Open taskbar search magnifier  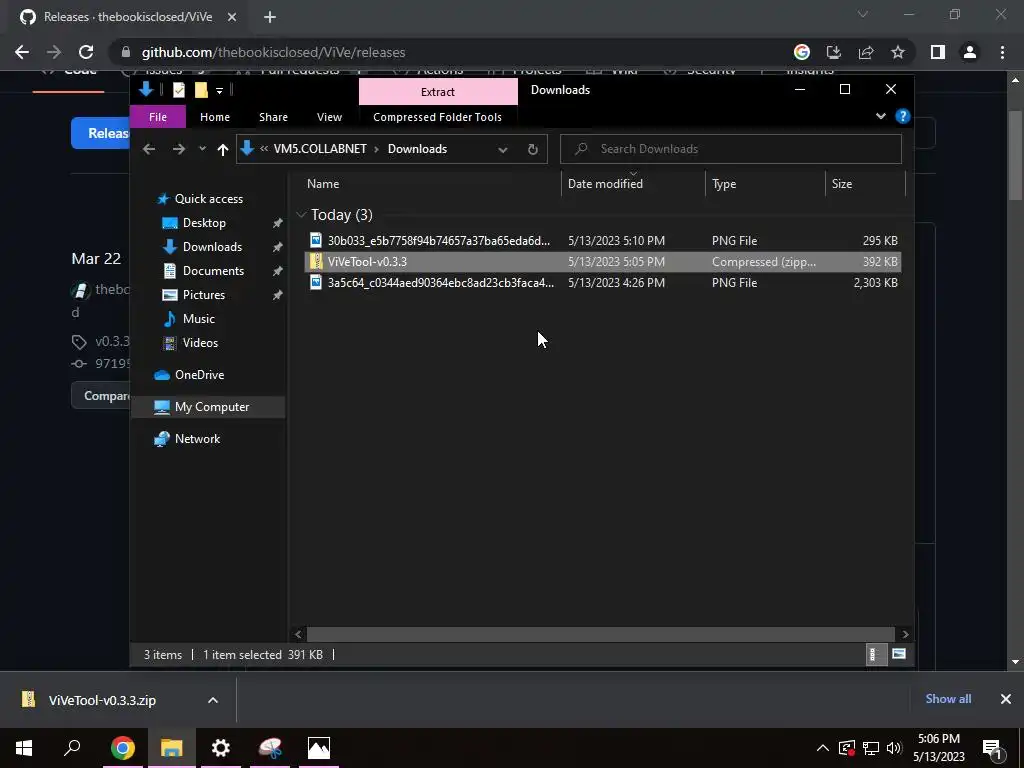[72, 748]
